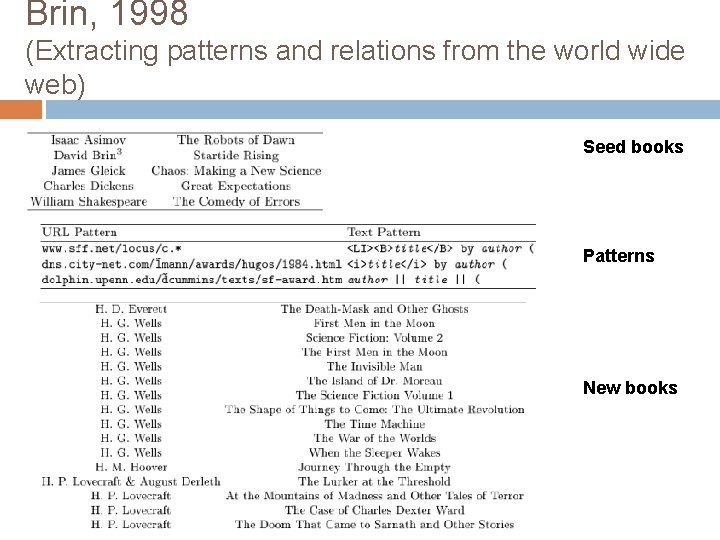Click 'When the Sleeper Wakes' title
This screenshot has height=540, width=720.
click(x=375, y=453)
